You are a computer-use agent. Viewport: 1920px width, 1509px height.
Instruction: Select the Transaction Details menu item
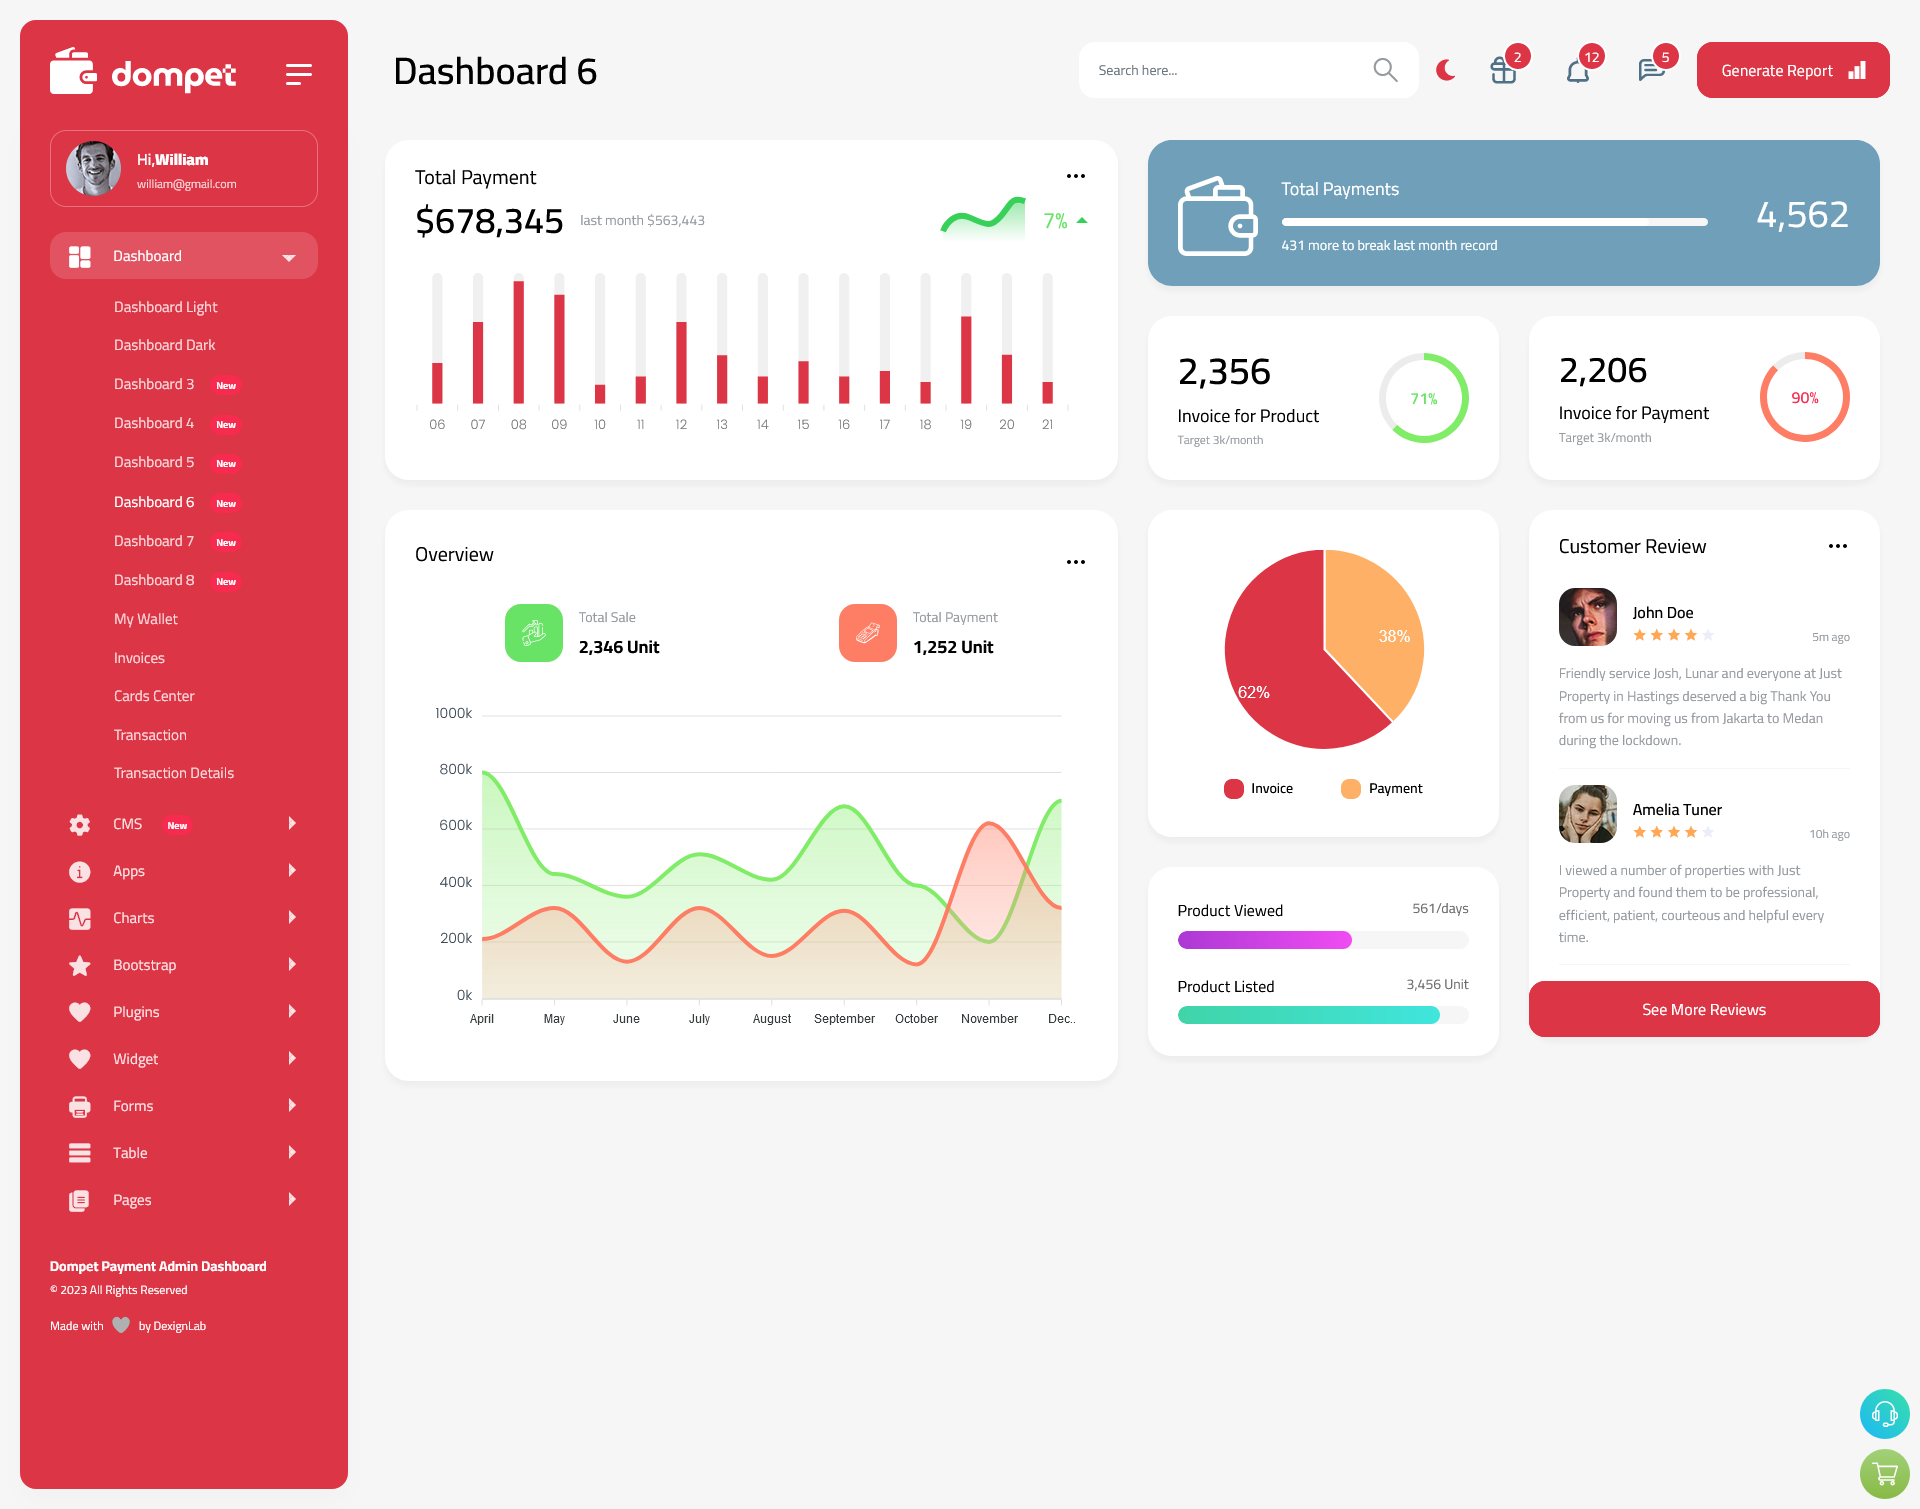[173, 772]
